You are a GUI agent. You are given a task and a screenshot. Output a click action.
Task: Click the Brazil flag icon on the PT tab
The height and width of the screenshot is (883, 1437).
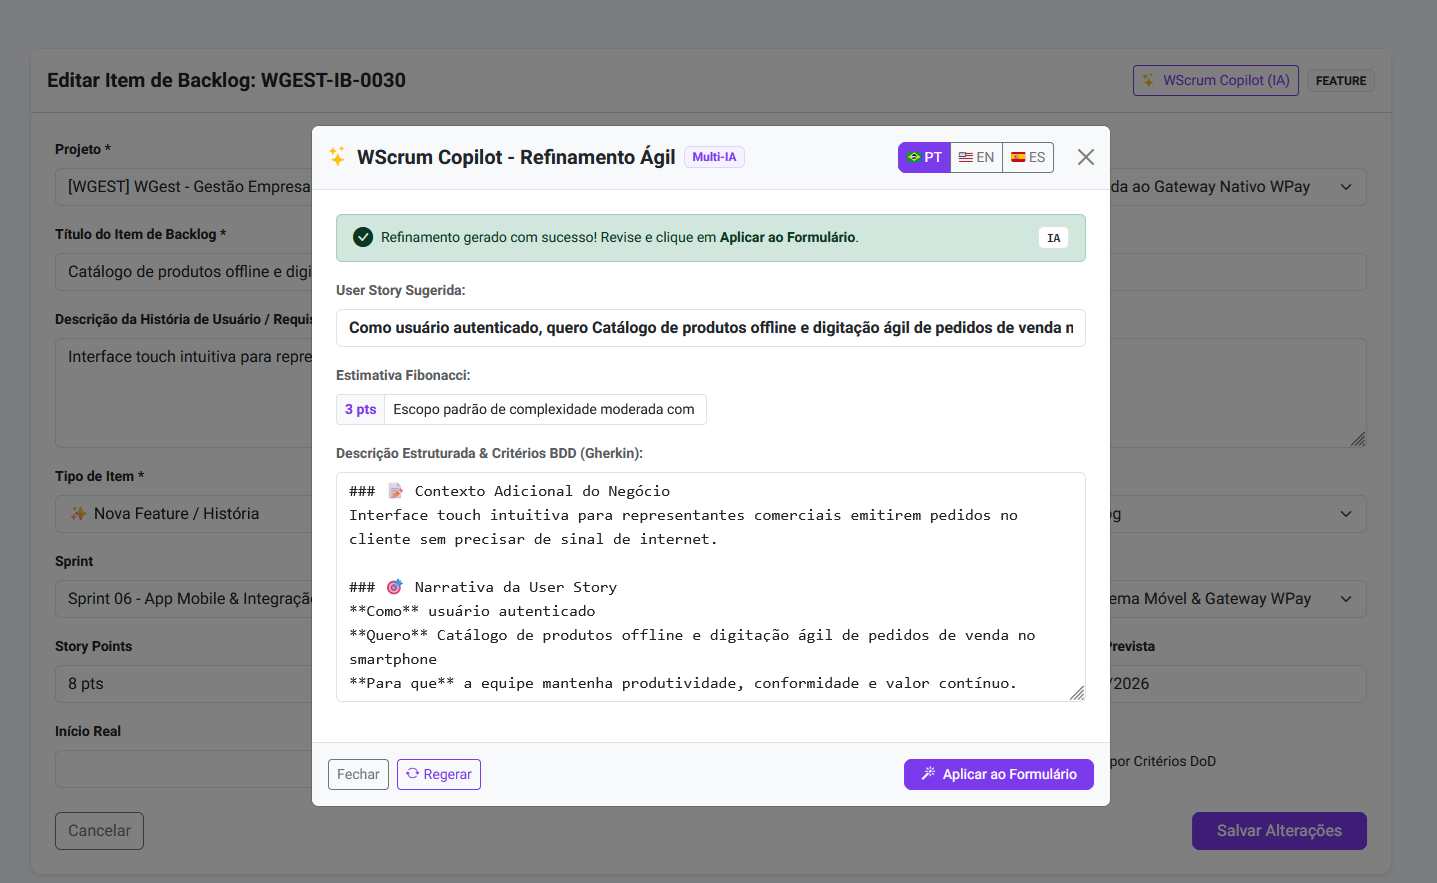tap(914, 157)
